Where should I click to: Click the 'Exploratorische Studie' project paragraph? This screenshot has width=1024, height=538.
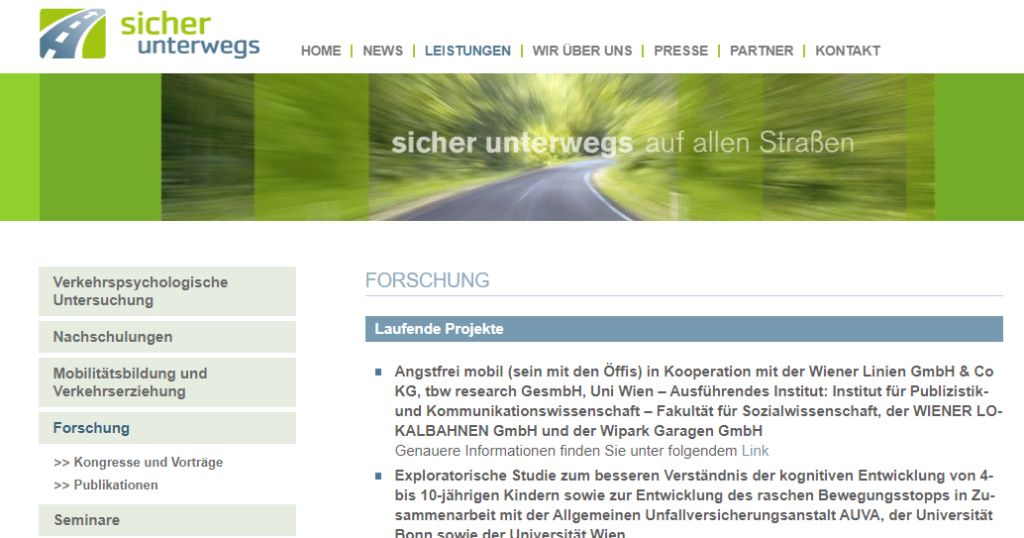tap(694, 505)
